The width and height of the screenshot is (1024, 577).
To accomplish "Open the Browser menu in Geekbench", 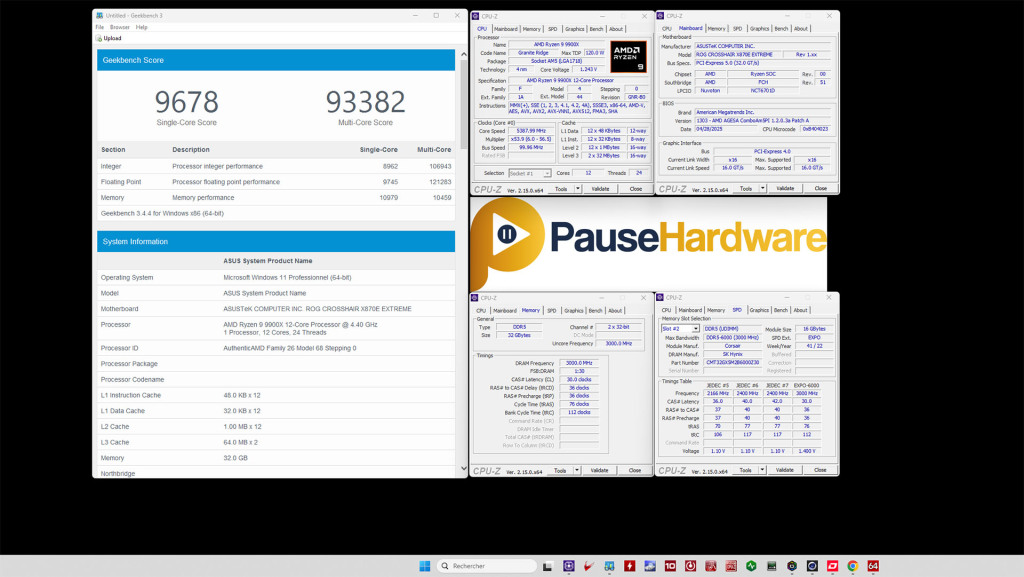I will click(120, 27).
